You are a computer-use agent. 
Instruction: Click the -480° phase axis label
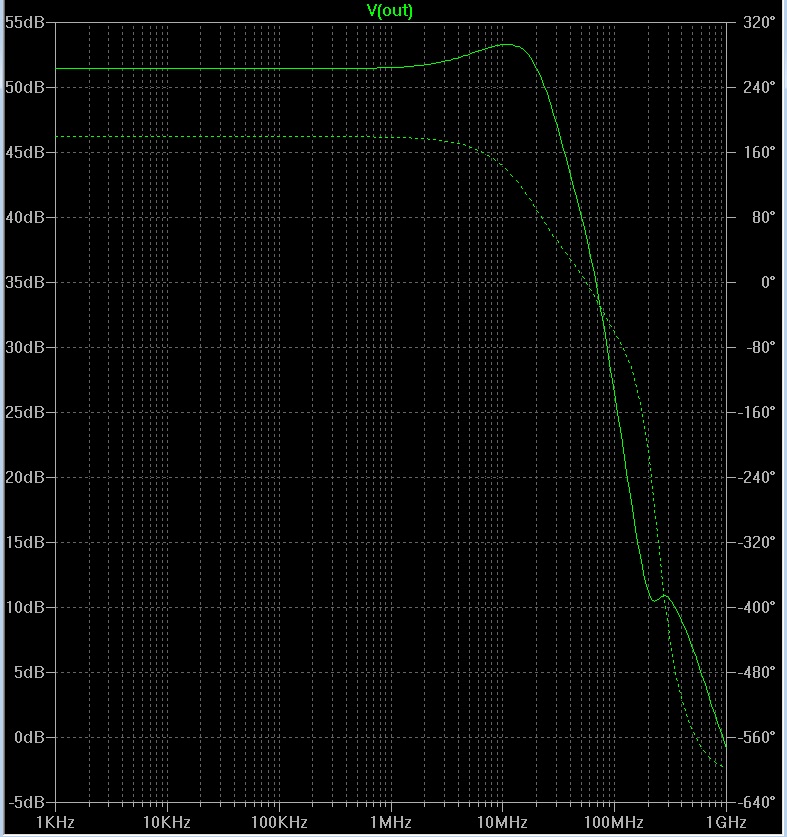coord(757,672)
